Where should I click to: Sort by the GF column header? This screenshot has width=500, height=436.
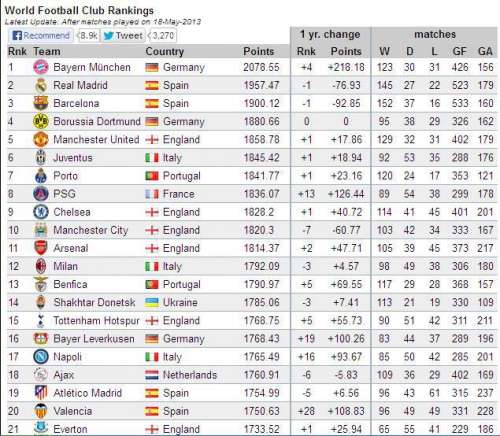click(459, 51)
